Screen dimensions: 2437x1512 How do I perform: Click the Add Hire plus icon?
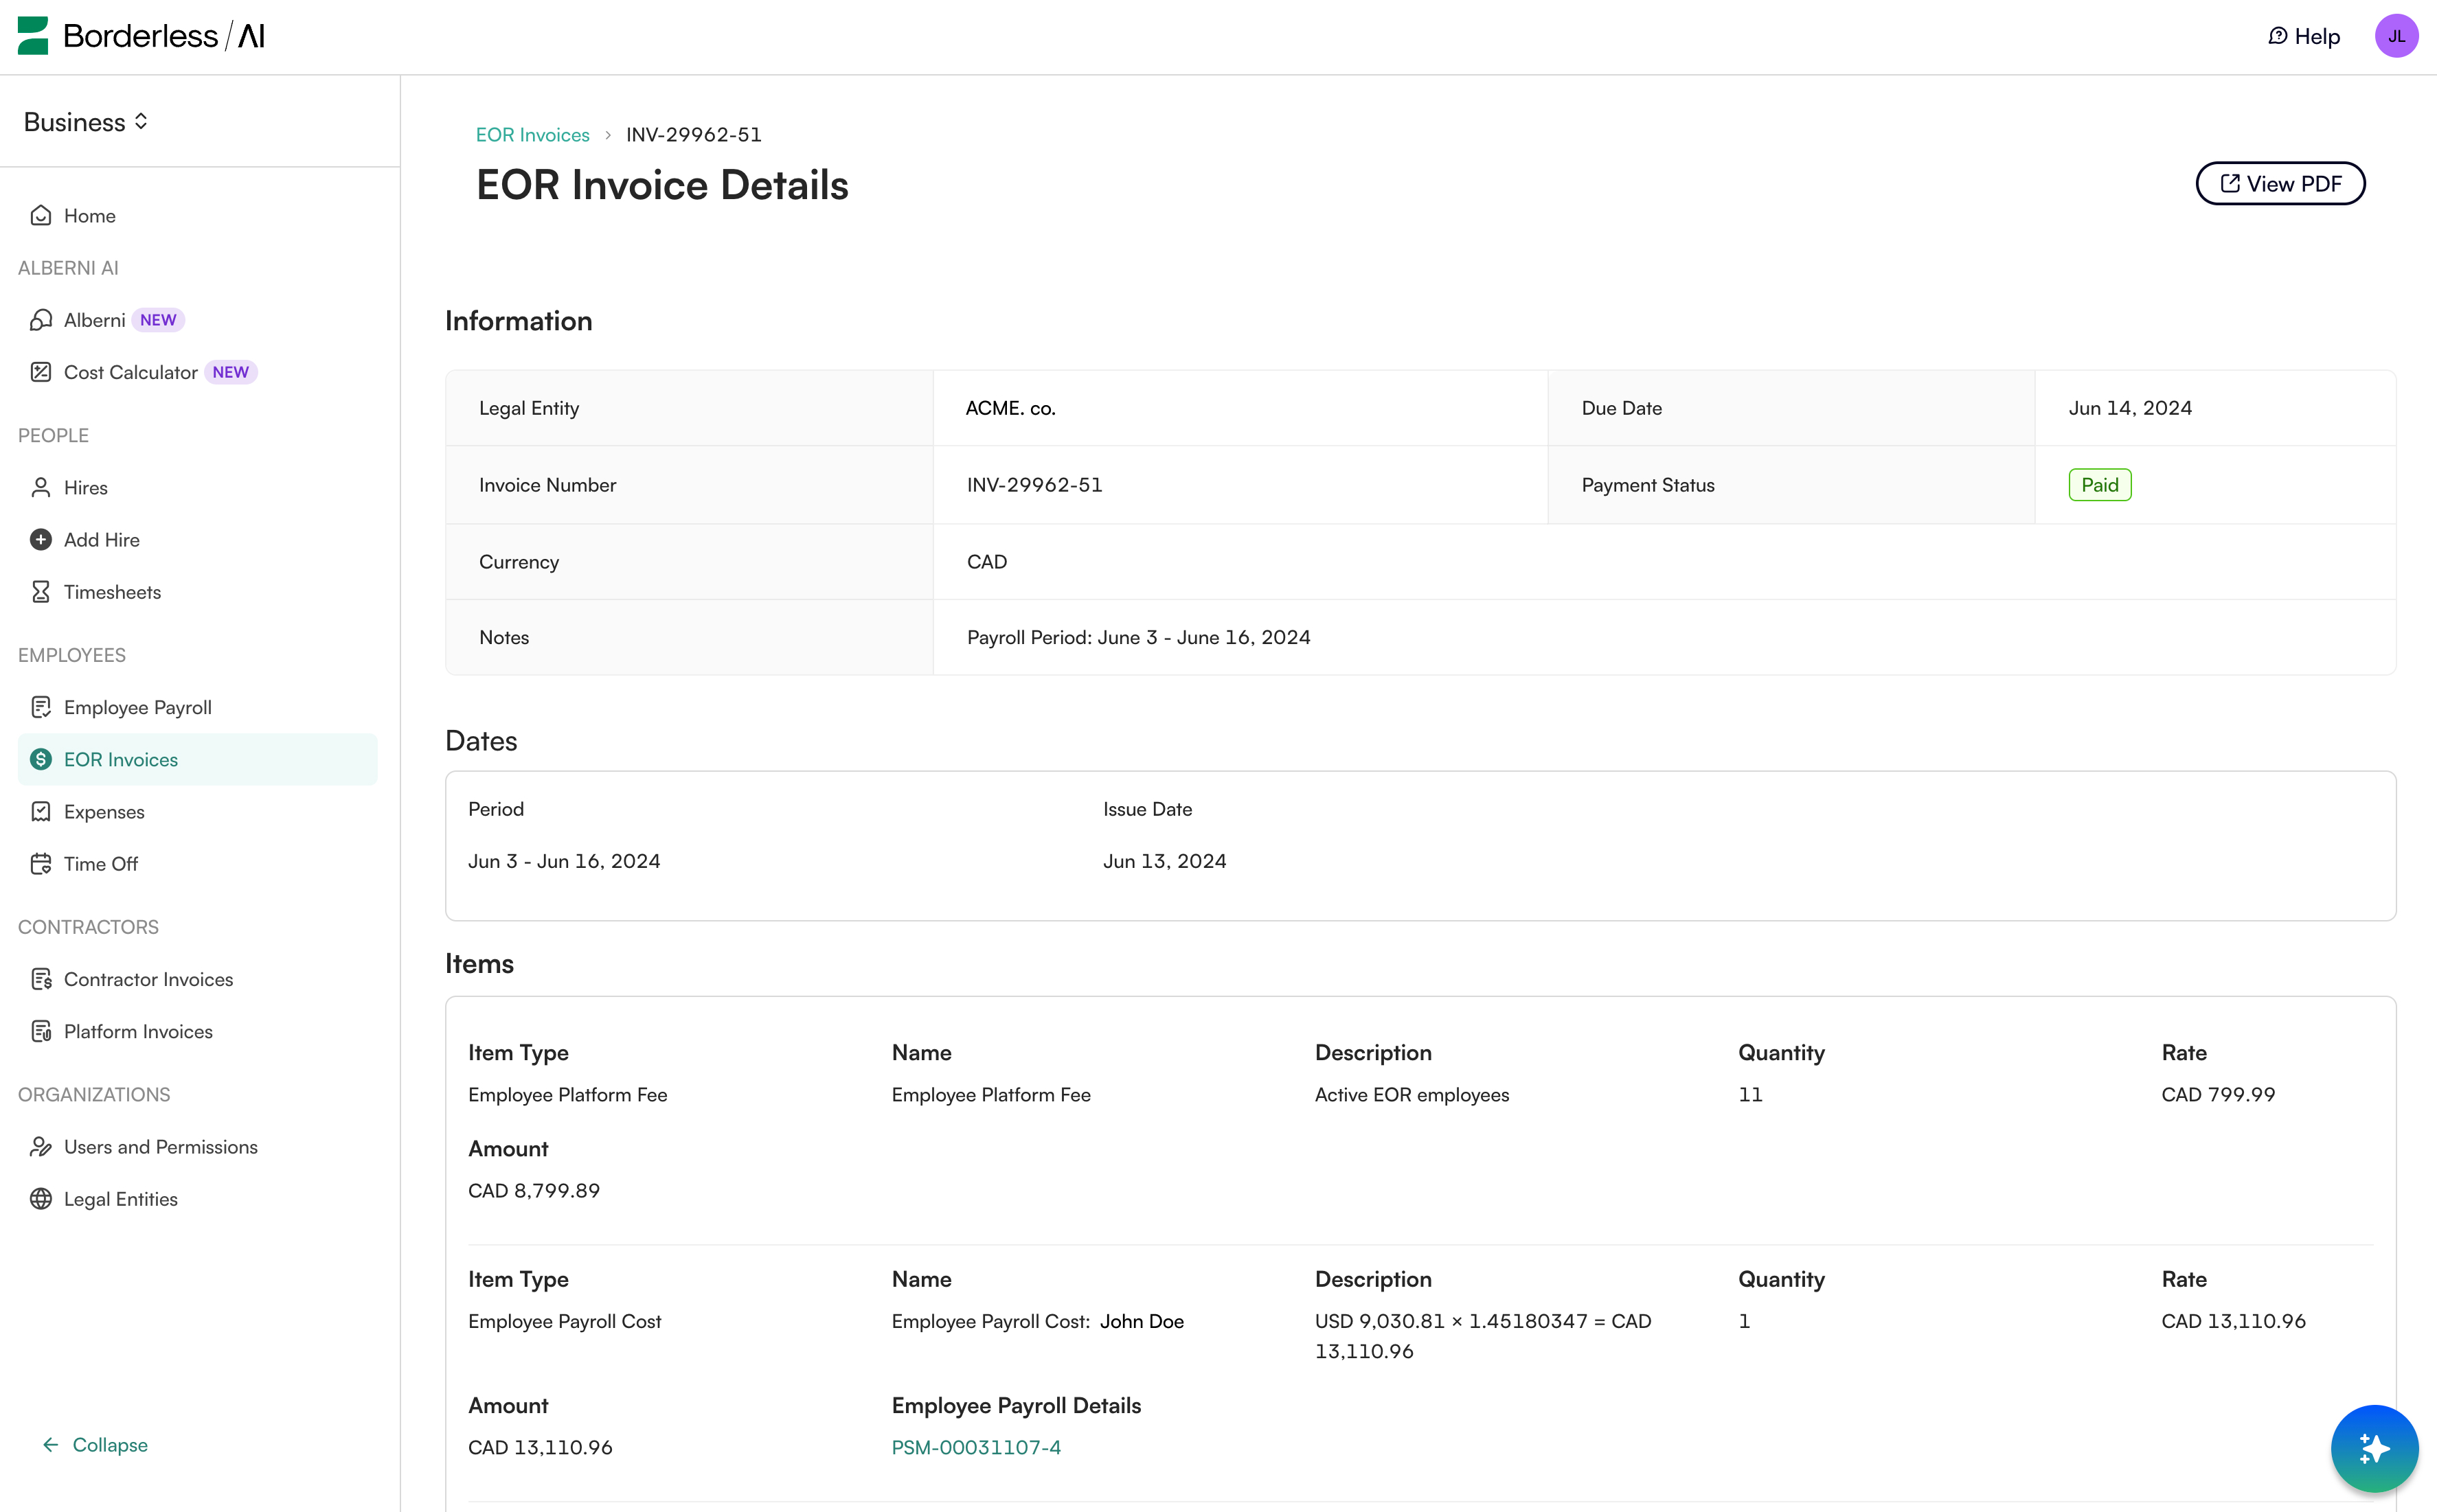click(x=40, y=539)
